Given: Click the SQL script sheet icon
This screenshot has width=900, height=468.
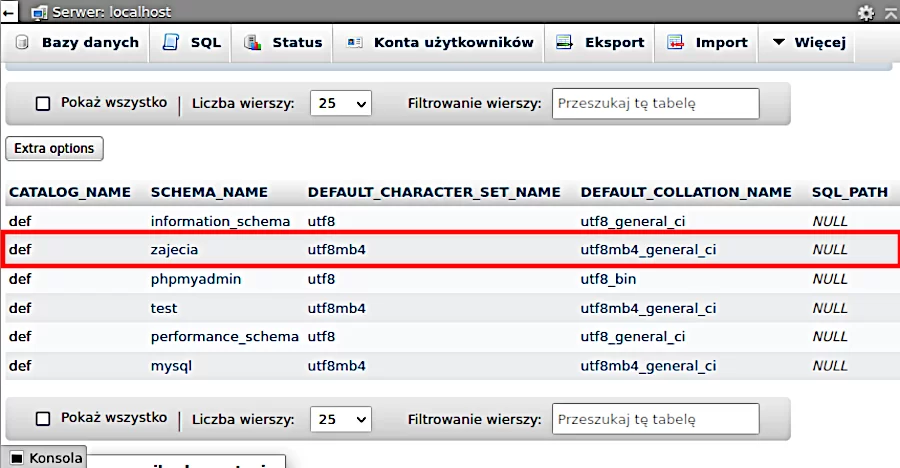Looking at the screenshot, I should (x=170, y=42).
